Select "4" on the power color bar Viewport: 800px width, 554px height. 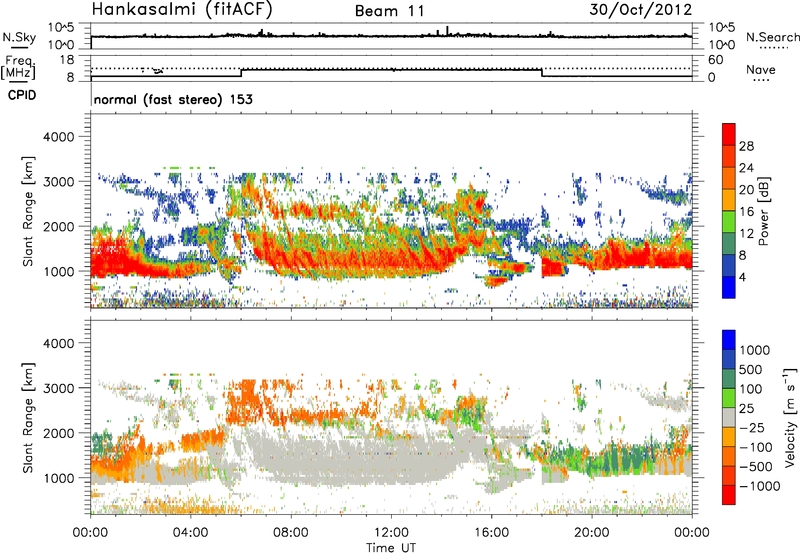[x=742, y=277]
